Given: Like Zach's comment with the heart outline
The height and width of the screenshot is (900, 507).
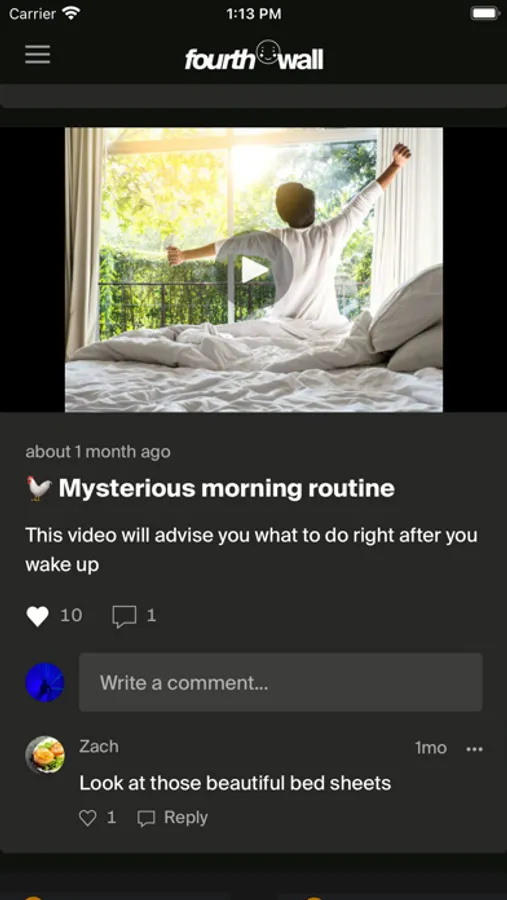Looking at the screenshot, I should click(x=87, y=818).
